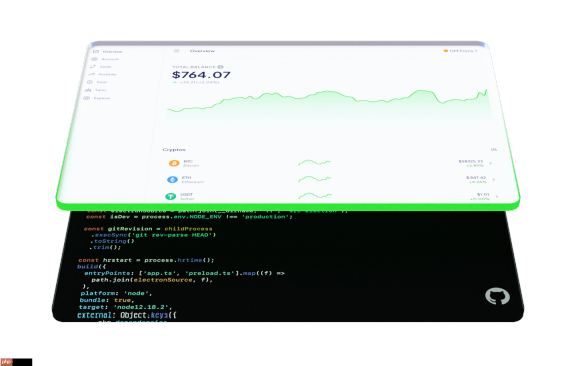576x366 pixels.
Task: Select Account in the sidebar
Action: 110,59
